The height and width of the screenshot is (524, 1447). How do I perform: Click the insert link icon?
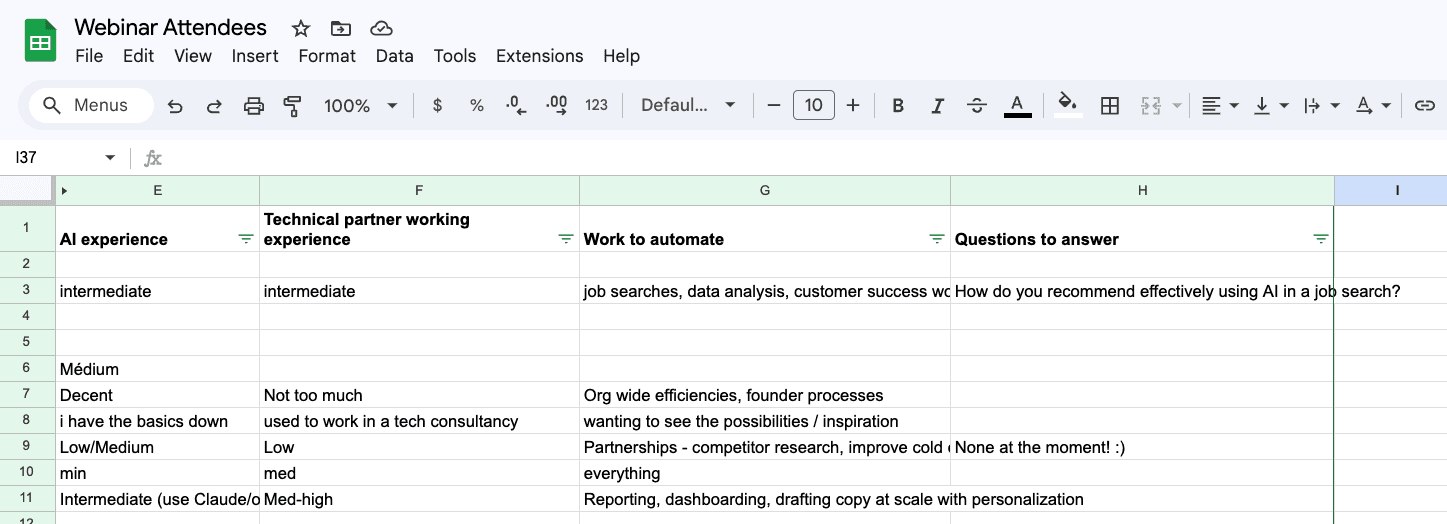1424,106
